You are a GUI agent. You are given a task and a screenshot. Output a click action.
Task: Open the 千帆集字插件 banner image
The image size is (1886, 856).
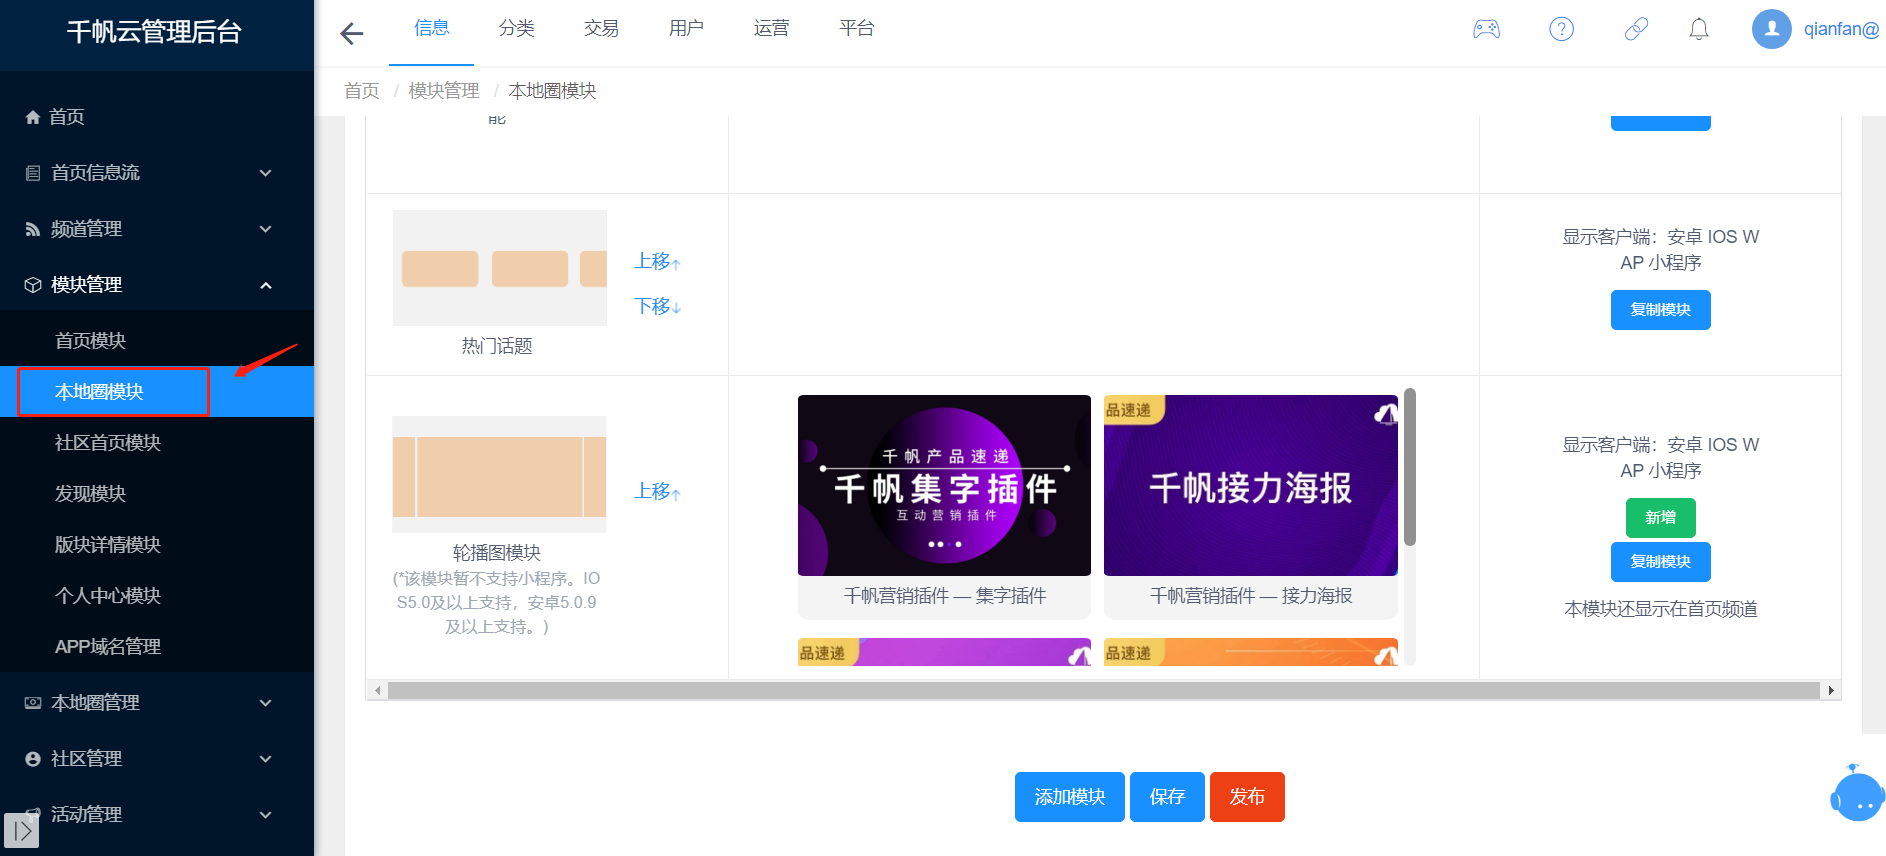(944, 485)
